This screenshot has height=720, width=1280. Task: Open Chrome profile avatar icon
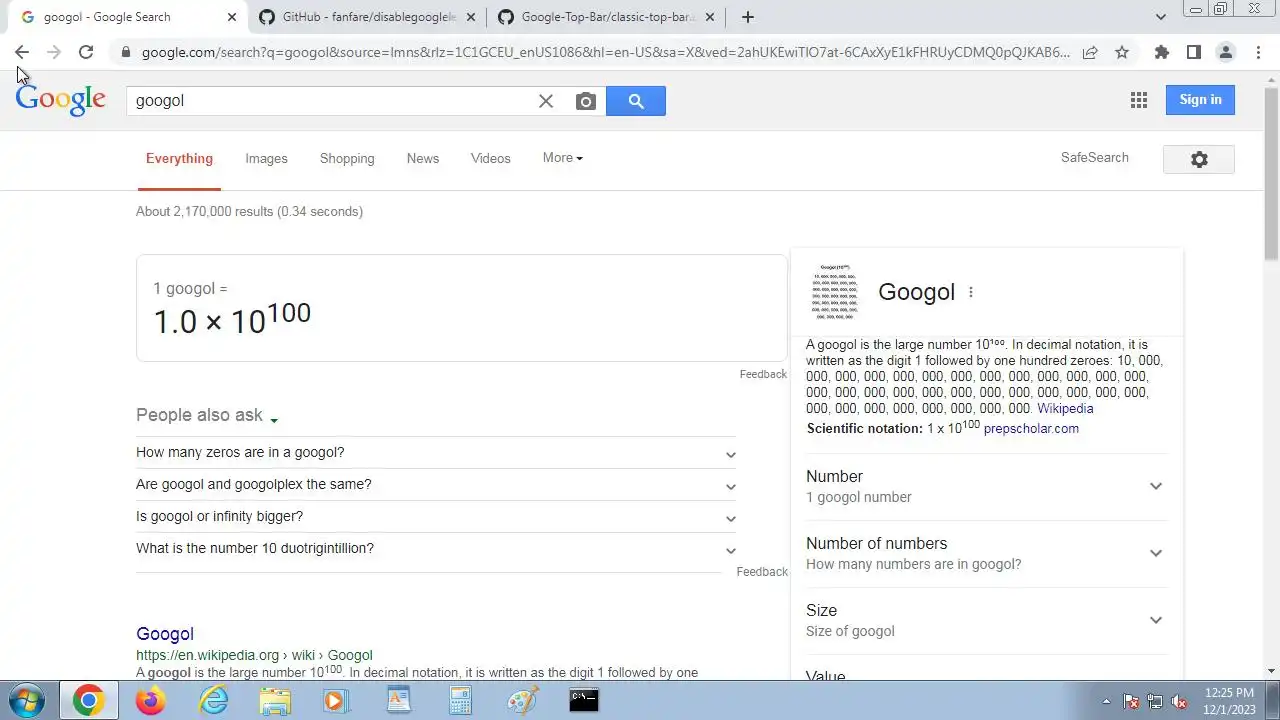click(1225, 52)
